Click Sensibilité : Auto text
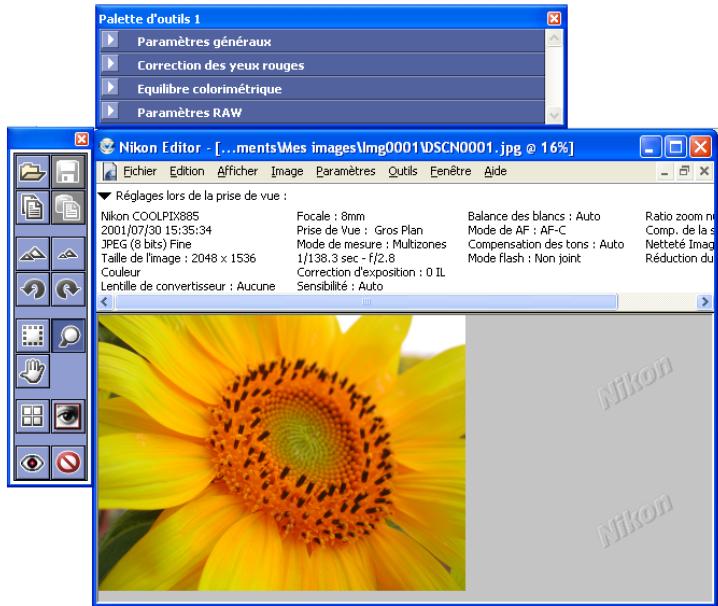The image size is (718, 606). 340,286
